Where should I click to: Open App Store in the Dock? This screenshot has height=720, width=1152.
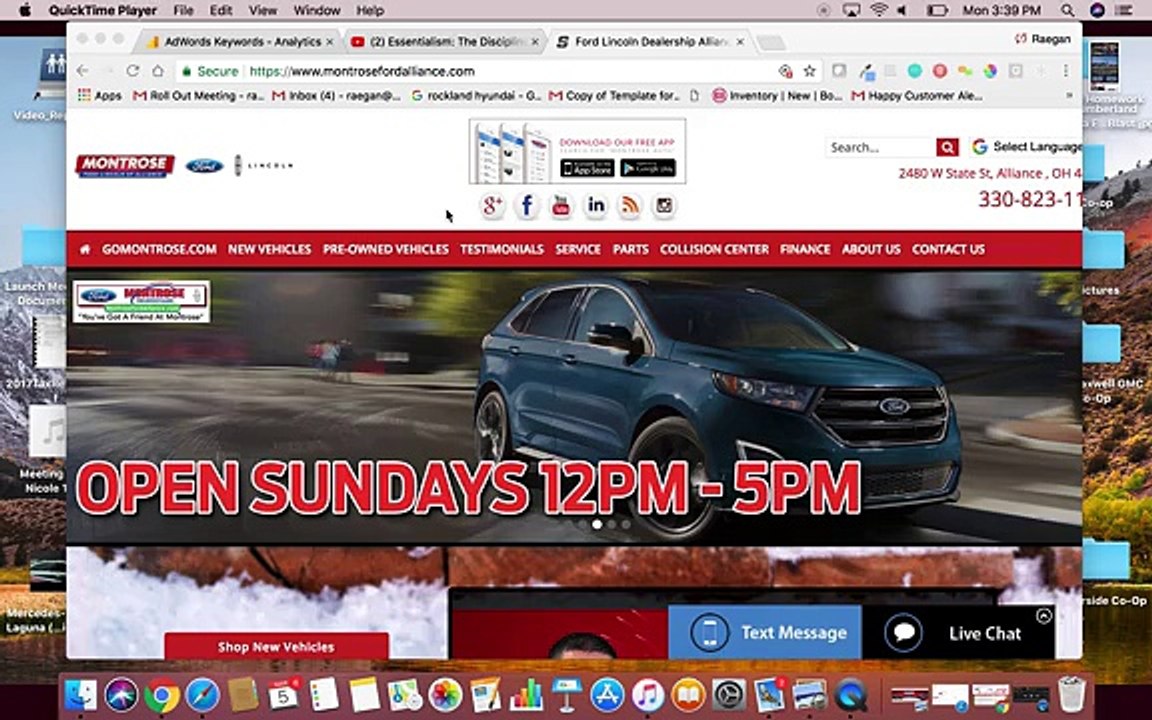608,694
